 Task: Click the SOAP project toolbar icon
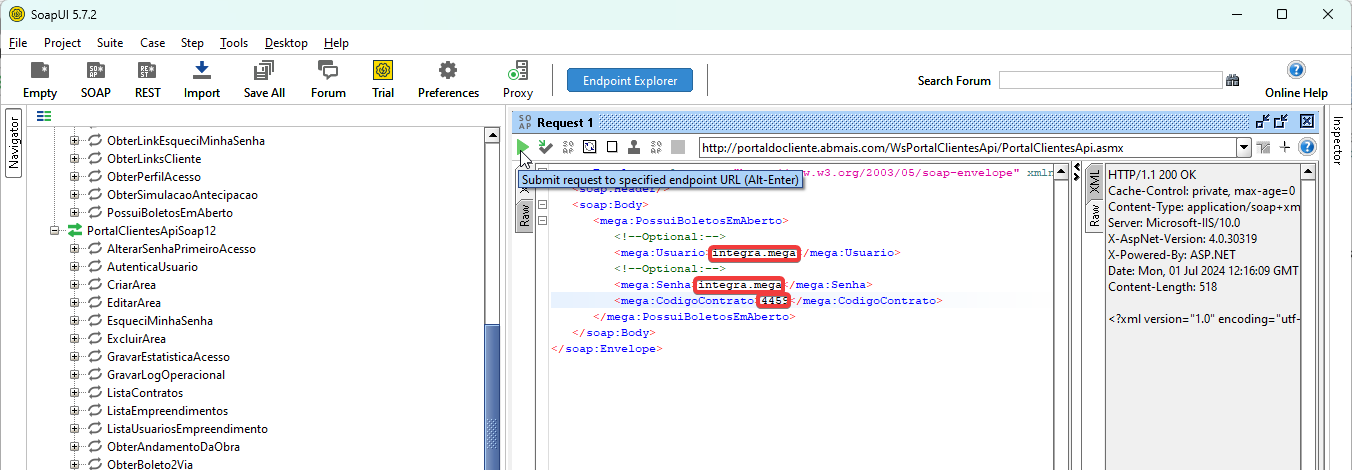point(96,80)
